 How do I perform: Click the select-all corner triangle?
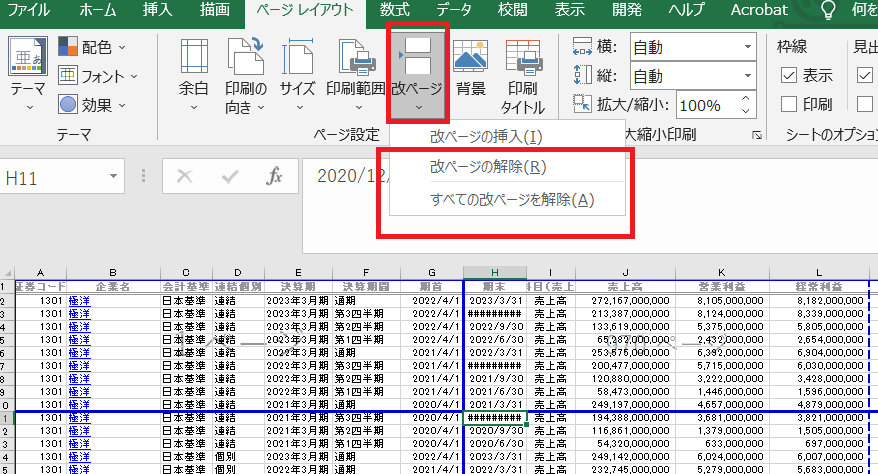(x=7, y=273)
